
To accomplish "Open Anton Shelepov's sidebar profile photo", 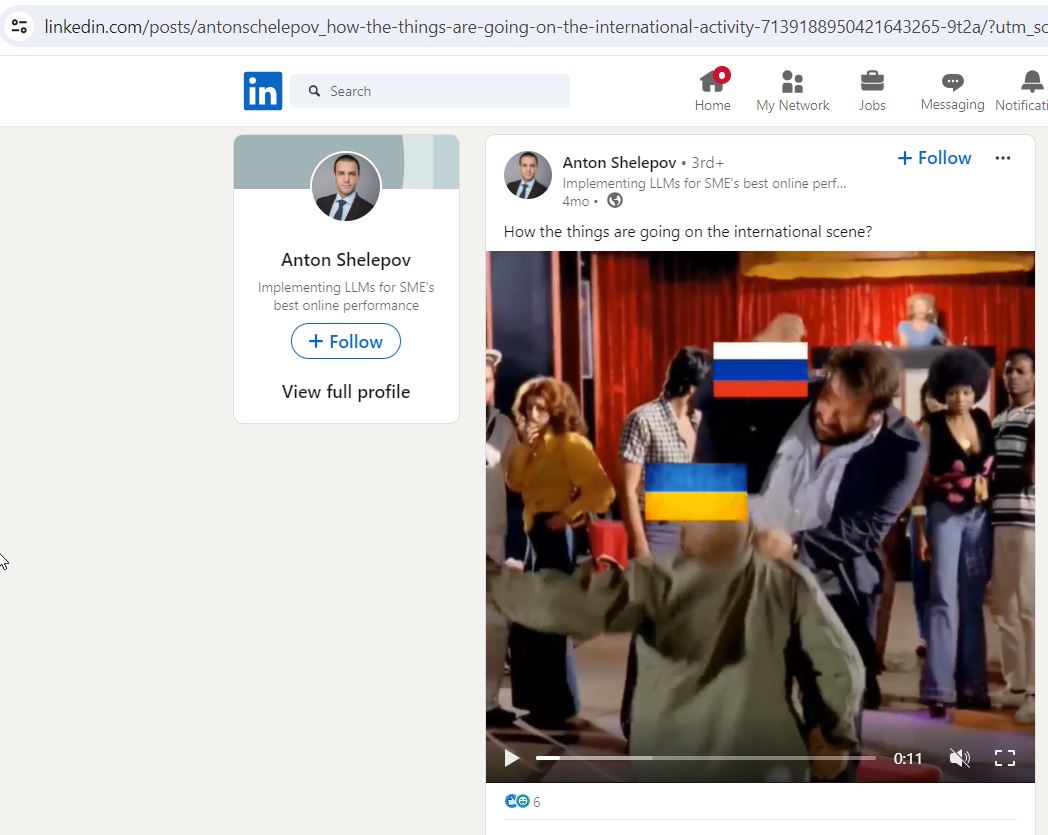I will tap(346, 187).
